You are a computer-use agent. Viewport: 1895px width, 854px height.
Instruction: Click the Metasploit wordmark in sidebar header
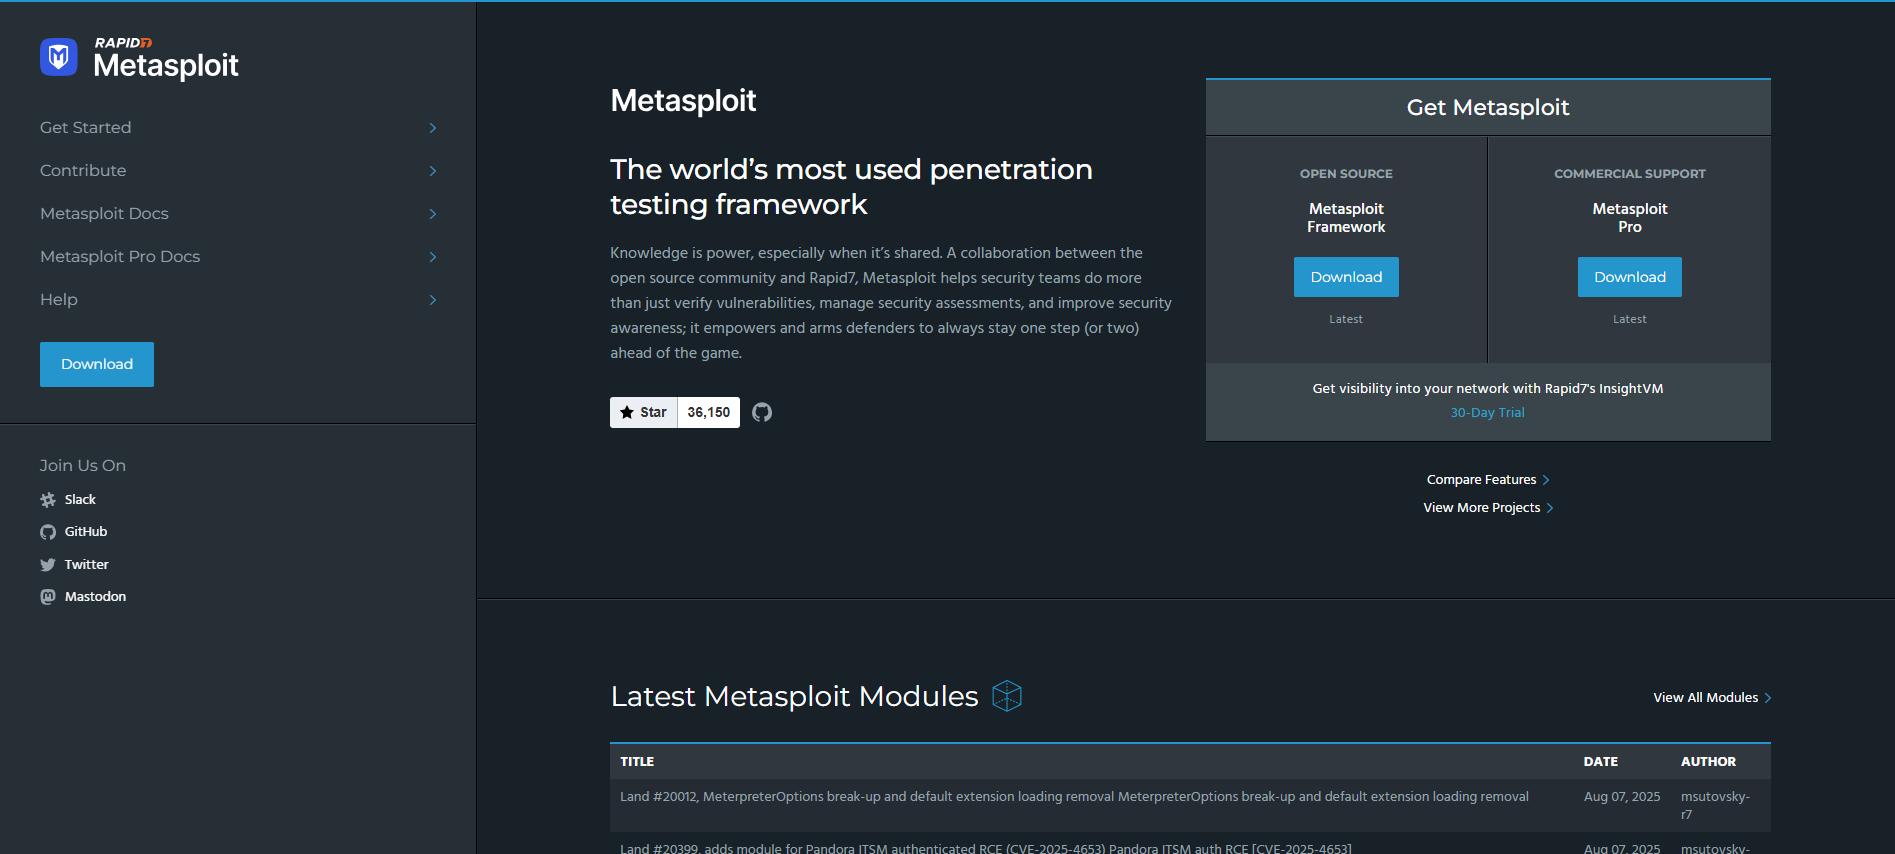coord(166,65)
